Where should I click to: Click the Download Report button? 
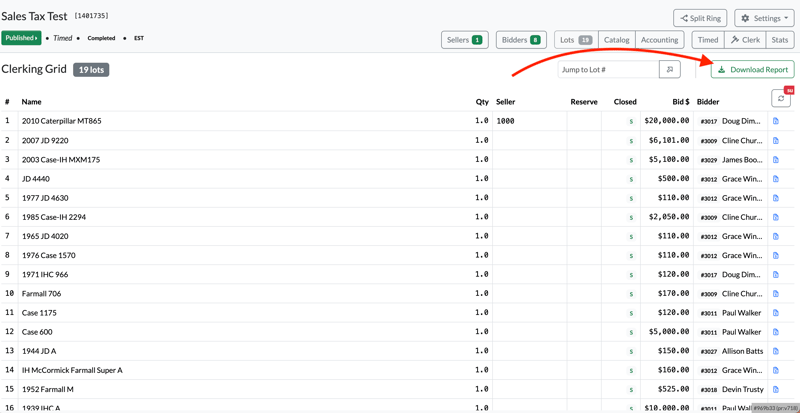(x=753, y=69)
